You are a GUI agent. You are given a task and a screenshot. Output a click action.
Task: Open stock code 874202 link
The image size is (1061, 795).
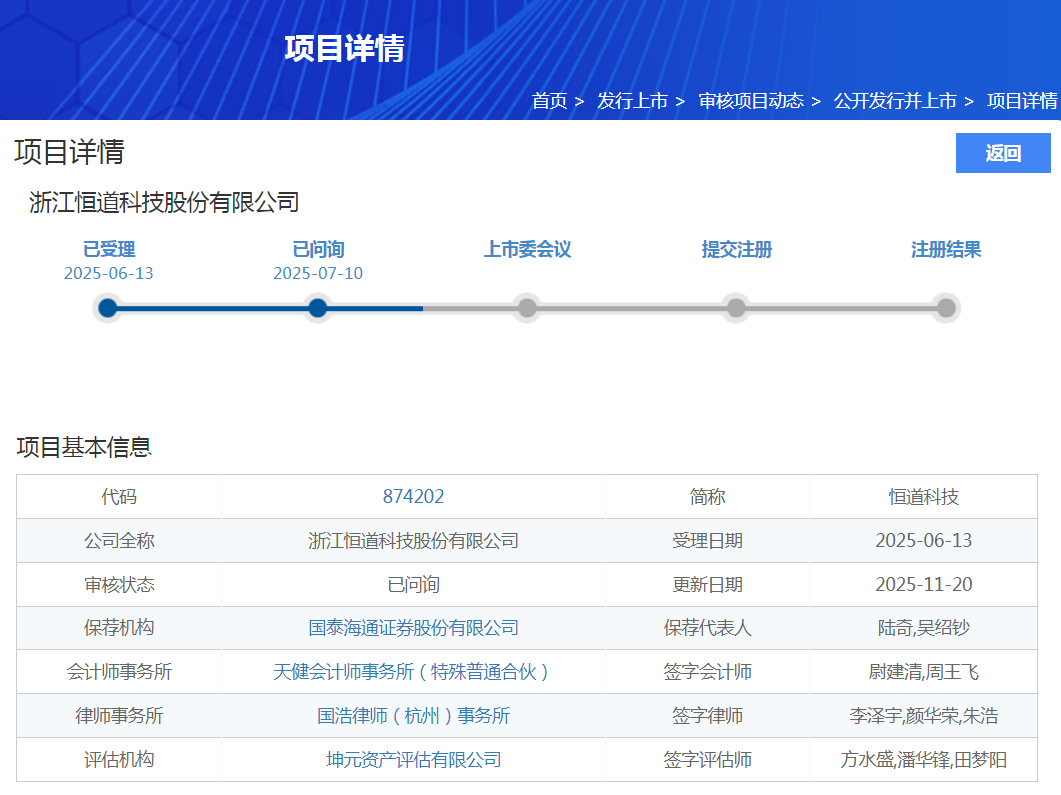[x=413, y=497]
